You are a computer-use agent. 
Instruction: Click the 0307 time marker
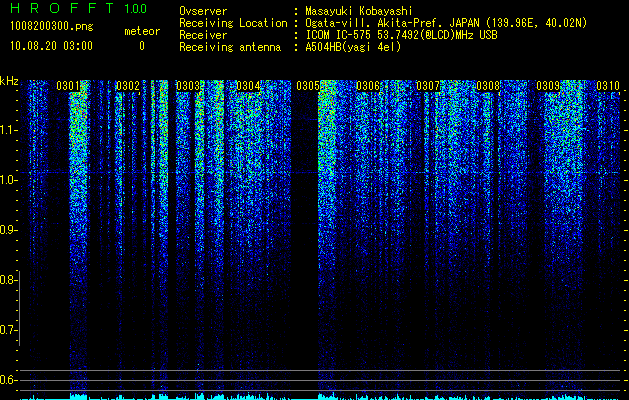click(428, 86)
